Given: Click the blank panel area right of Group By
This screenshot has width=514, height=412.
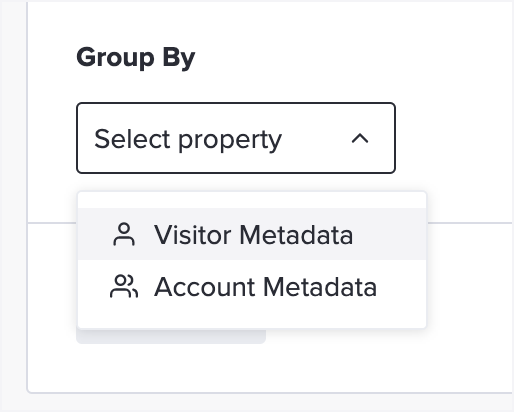Looking at the screenshot, I should tap(350, 58).
